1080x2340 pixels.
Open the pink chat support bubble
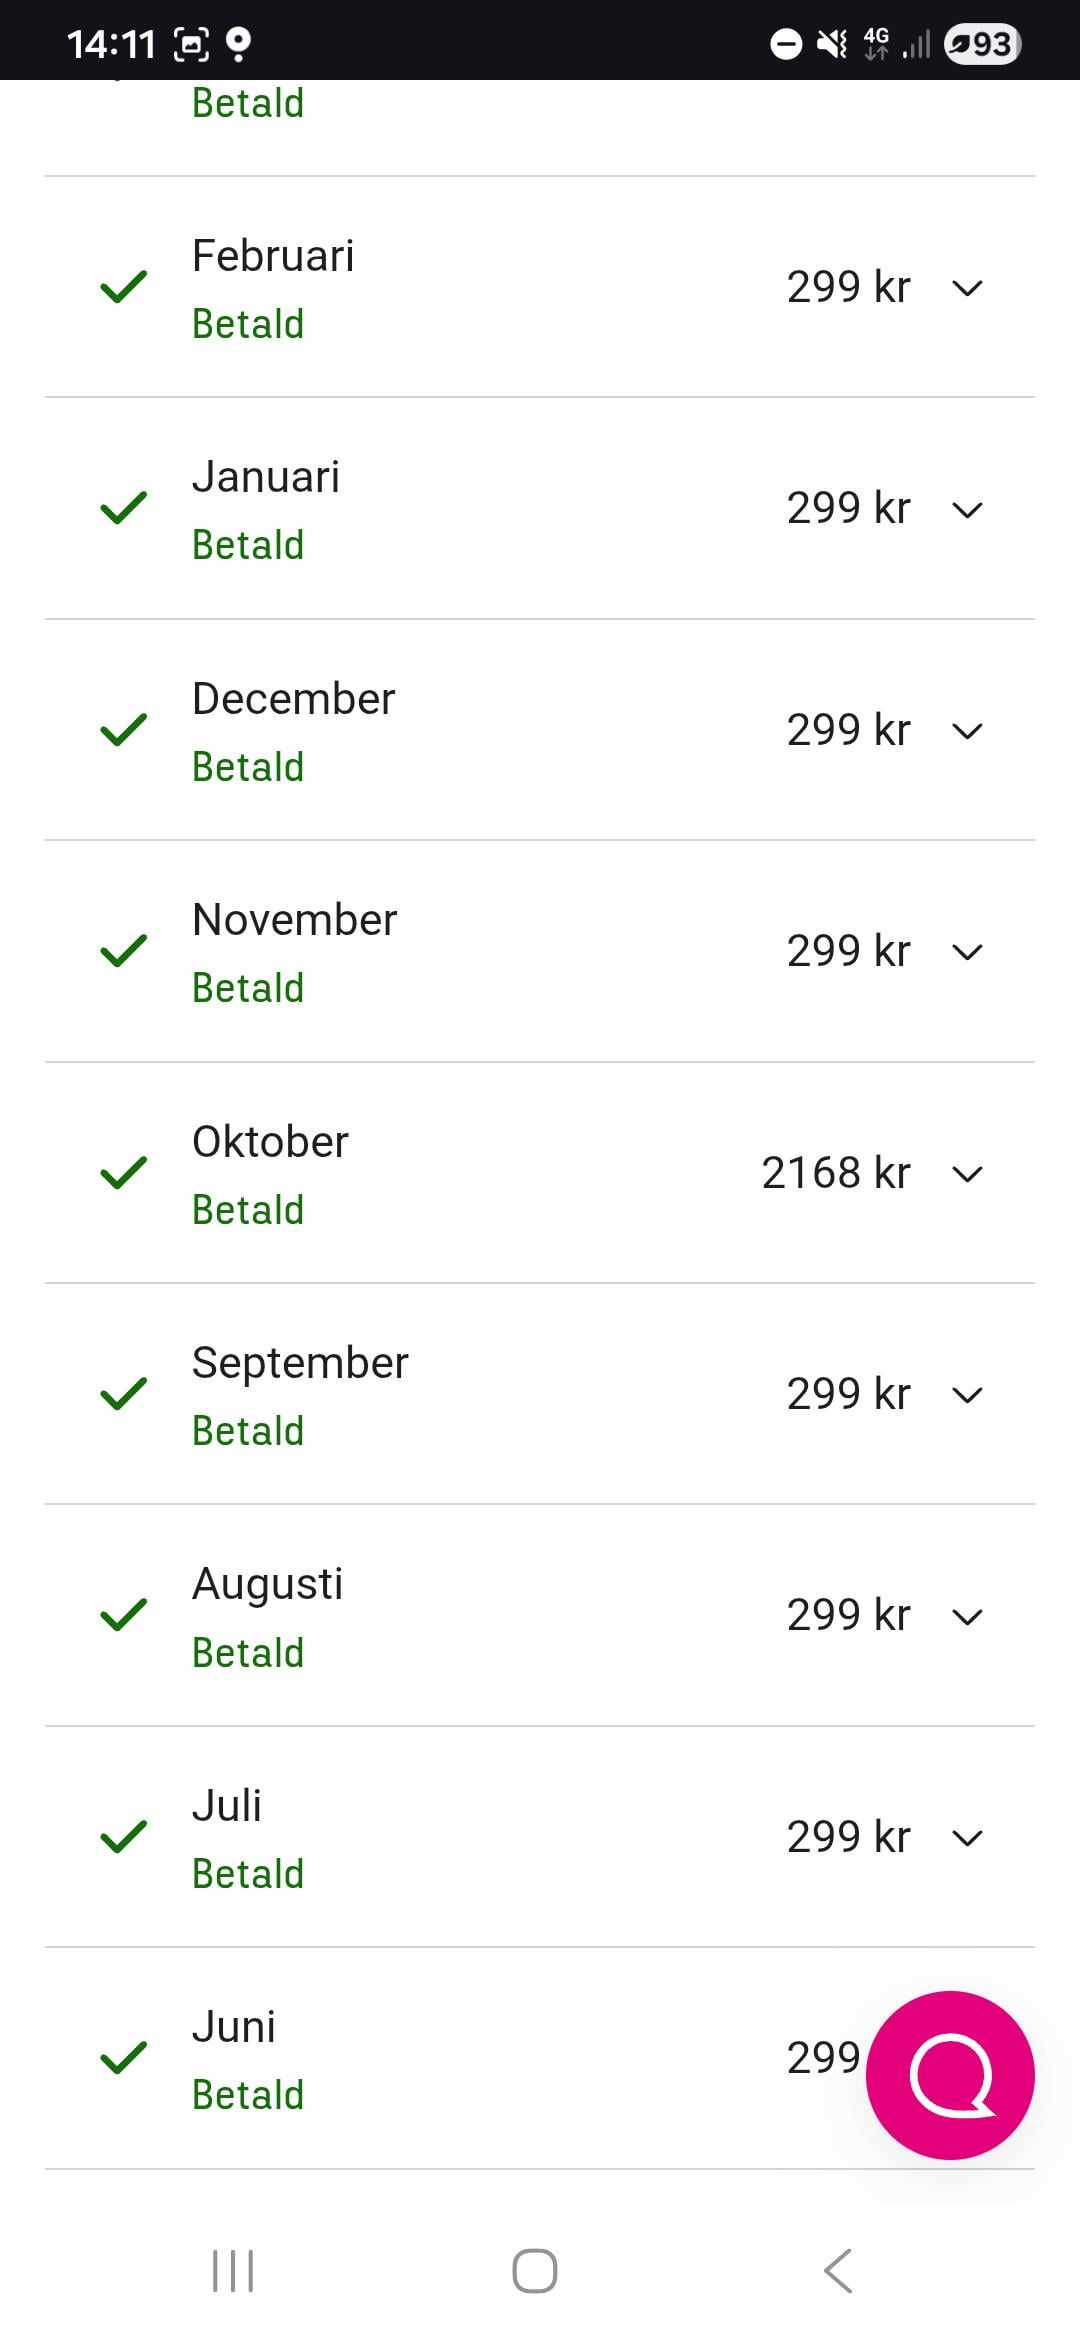tap(950, 2074)
